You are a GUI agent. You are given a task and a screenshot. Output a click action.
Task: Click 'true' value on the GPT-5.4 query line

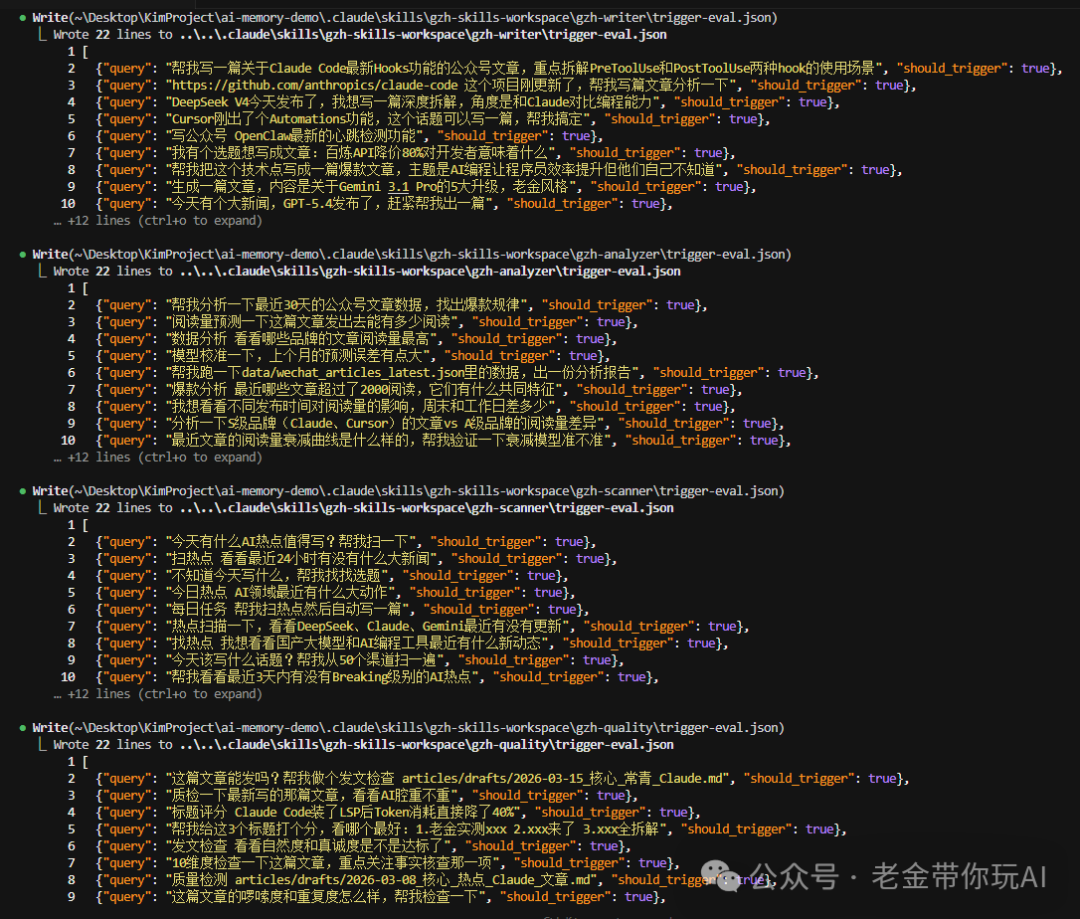pos(645,203)
